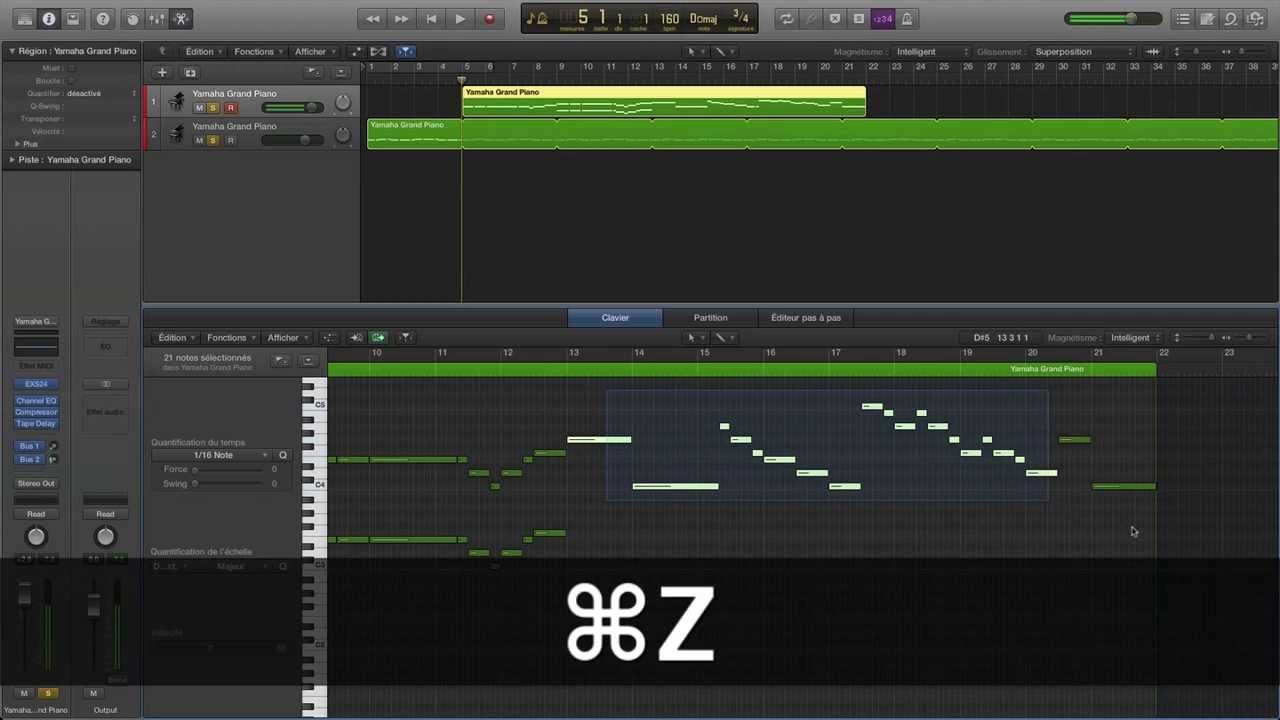Screen dimensions: 1280x720
Task: Toggle the Catch playhead button in tracks area
Action: tap(405, 51)
